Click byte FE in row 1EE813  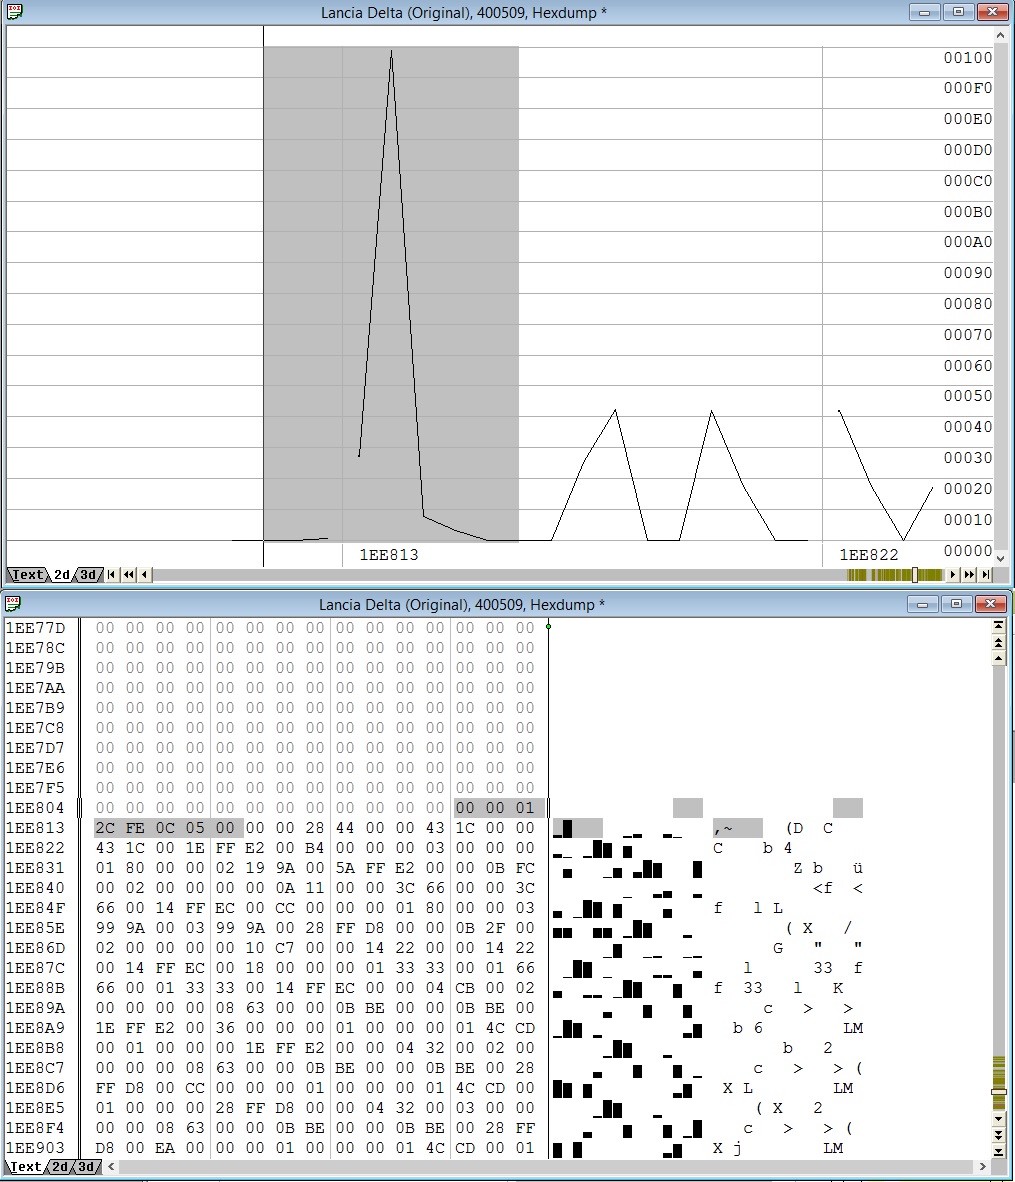(x=135, y=828)
